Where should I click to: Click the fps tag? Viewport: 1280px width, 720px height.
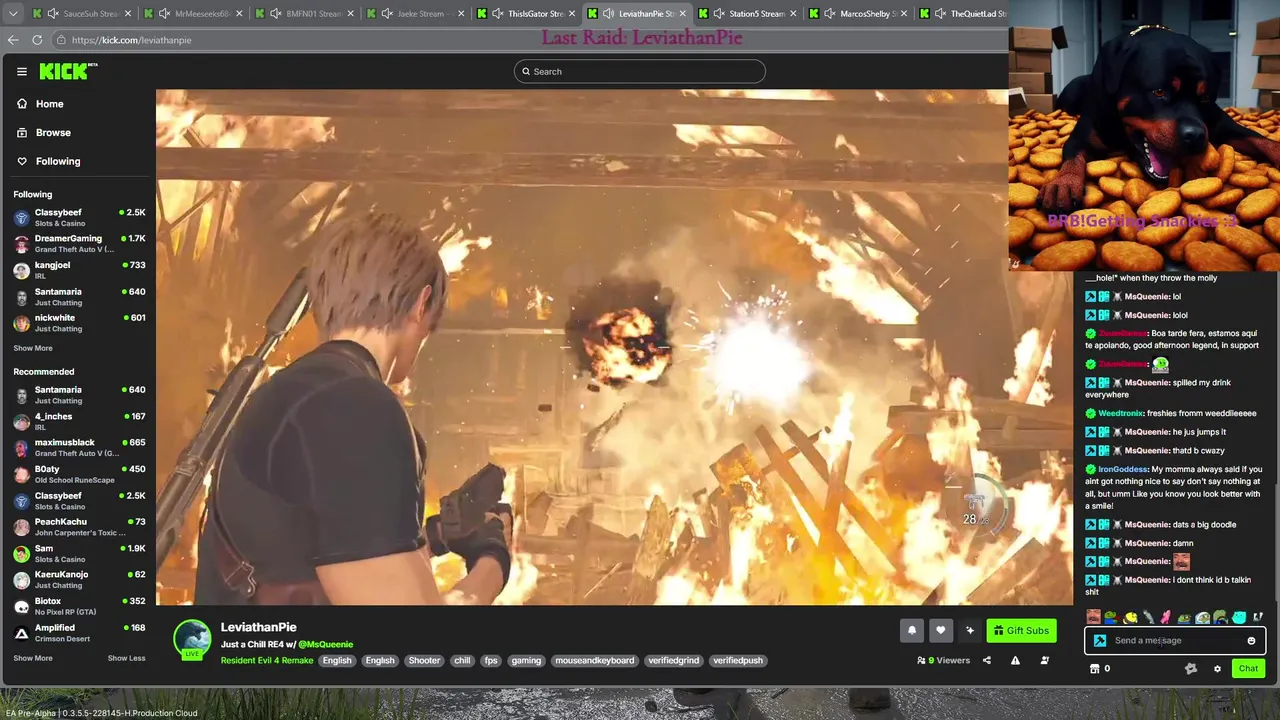pos(490,660)
